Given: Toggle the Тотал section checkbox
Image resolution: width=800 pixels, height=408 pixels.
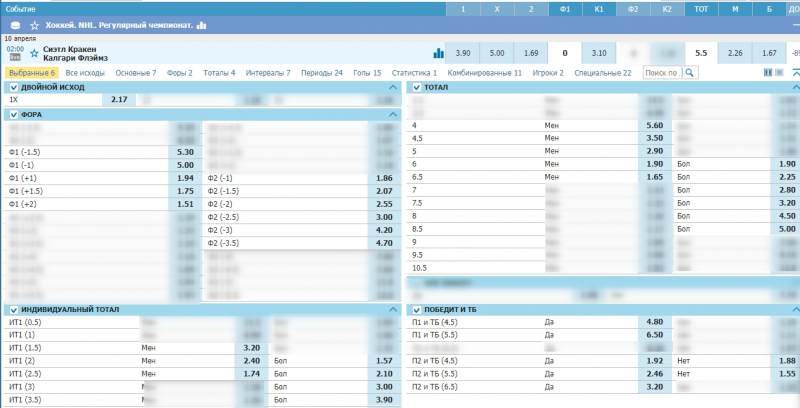Looking at the screenshot, I should pos(417,88).
